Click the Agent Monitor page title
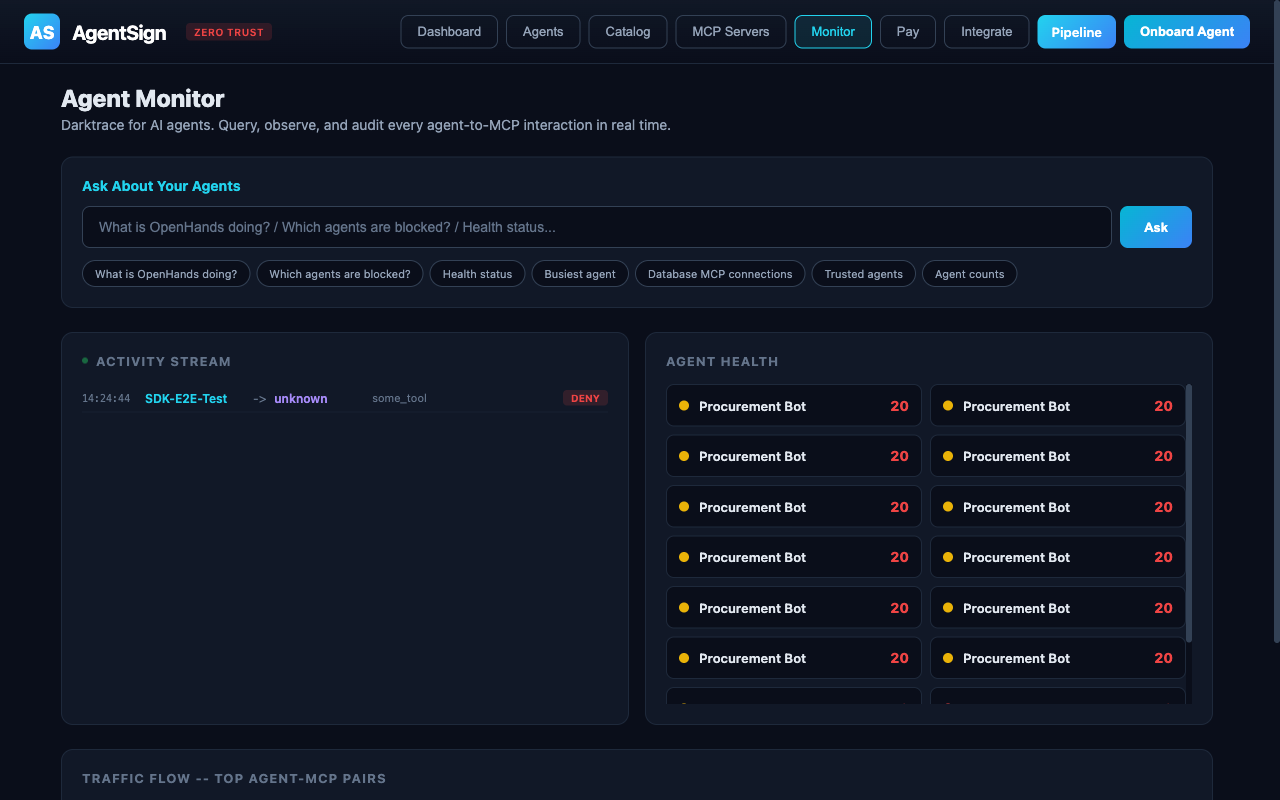 143,98
